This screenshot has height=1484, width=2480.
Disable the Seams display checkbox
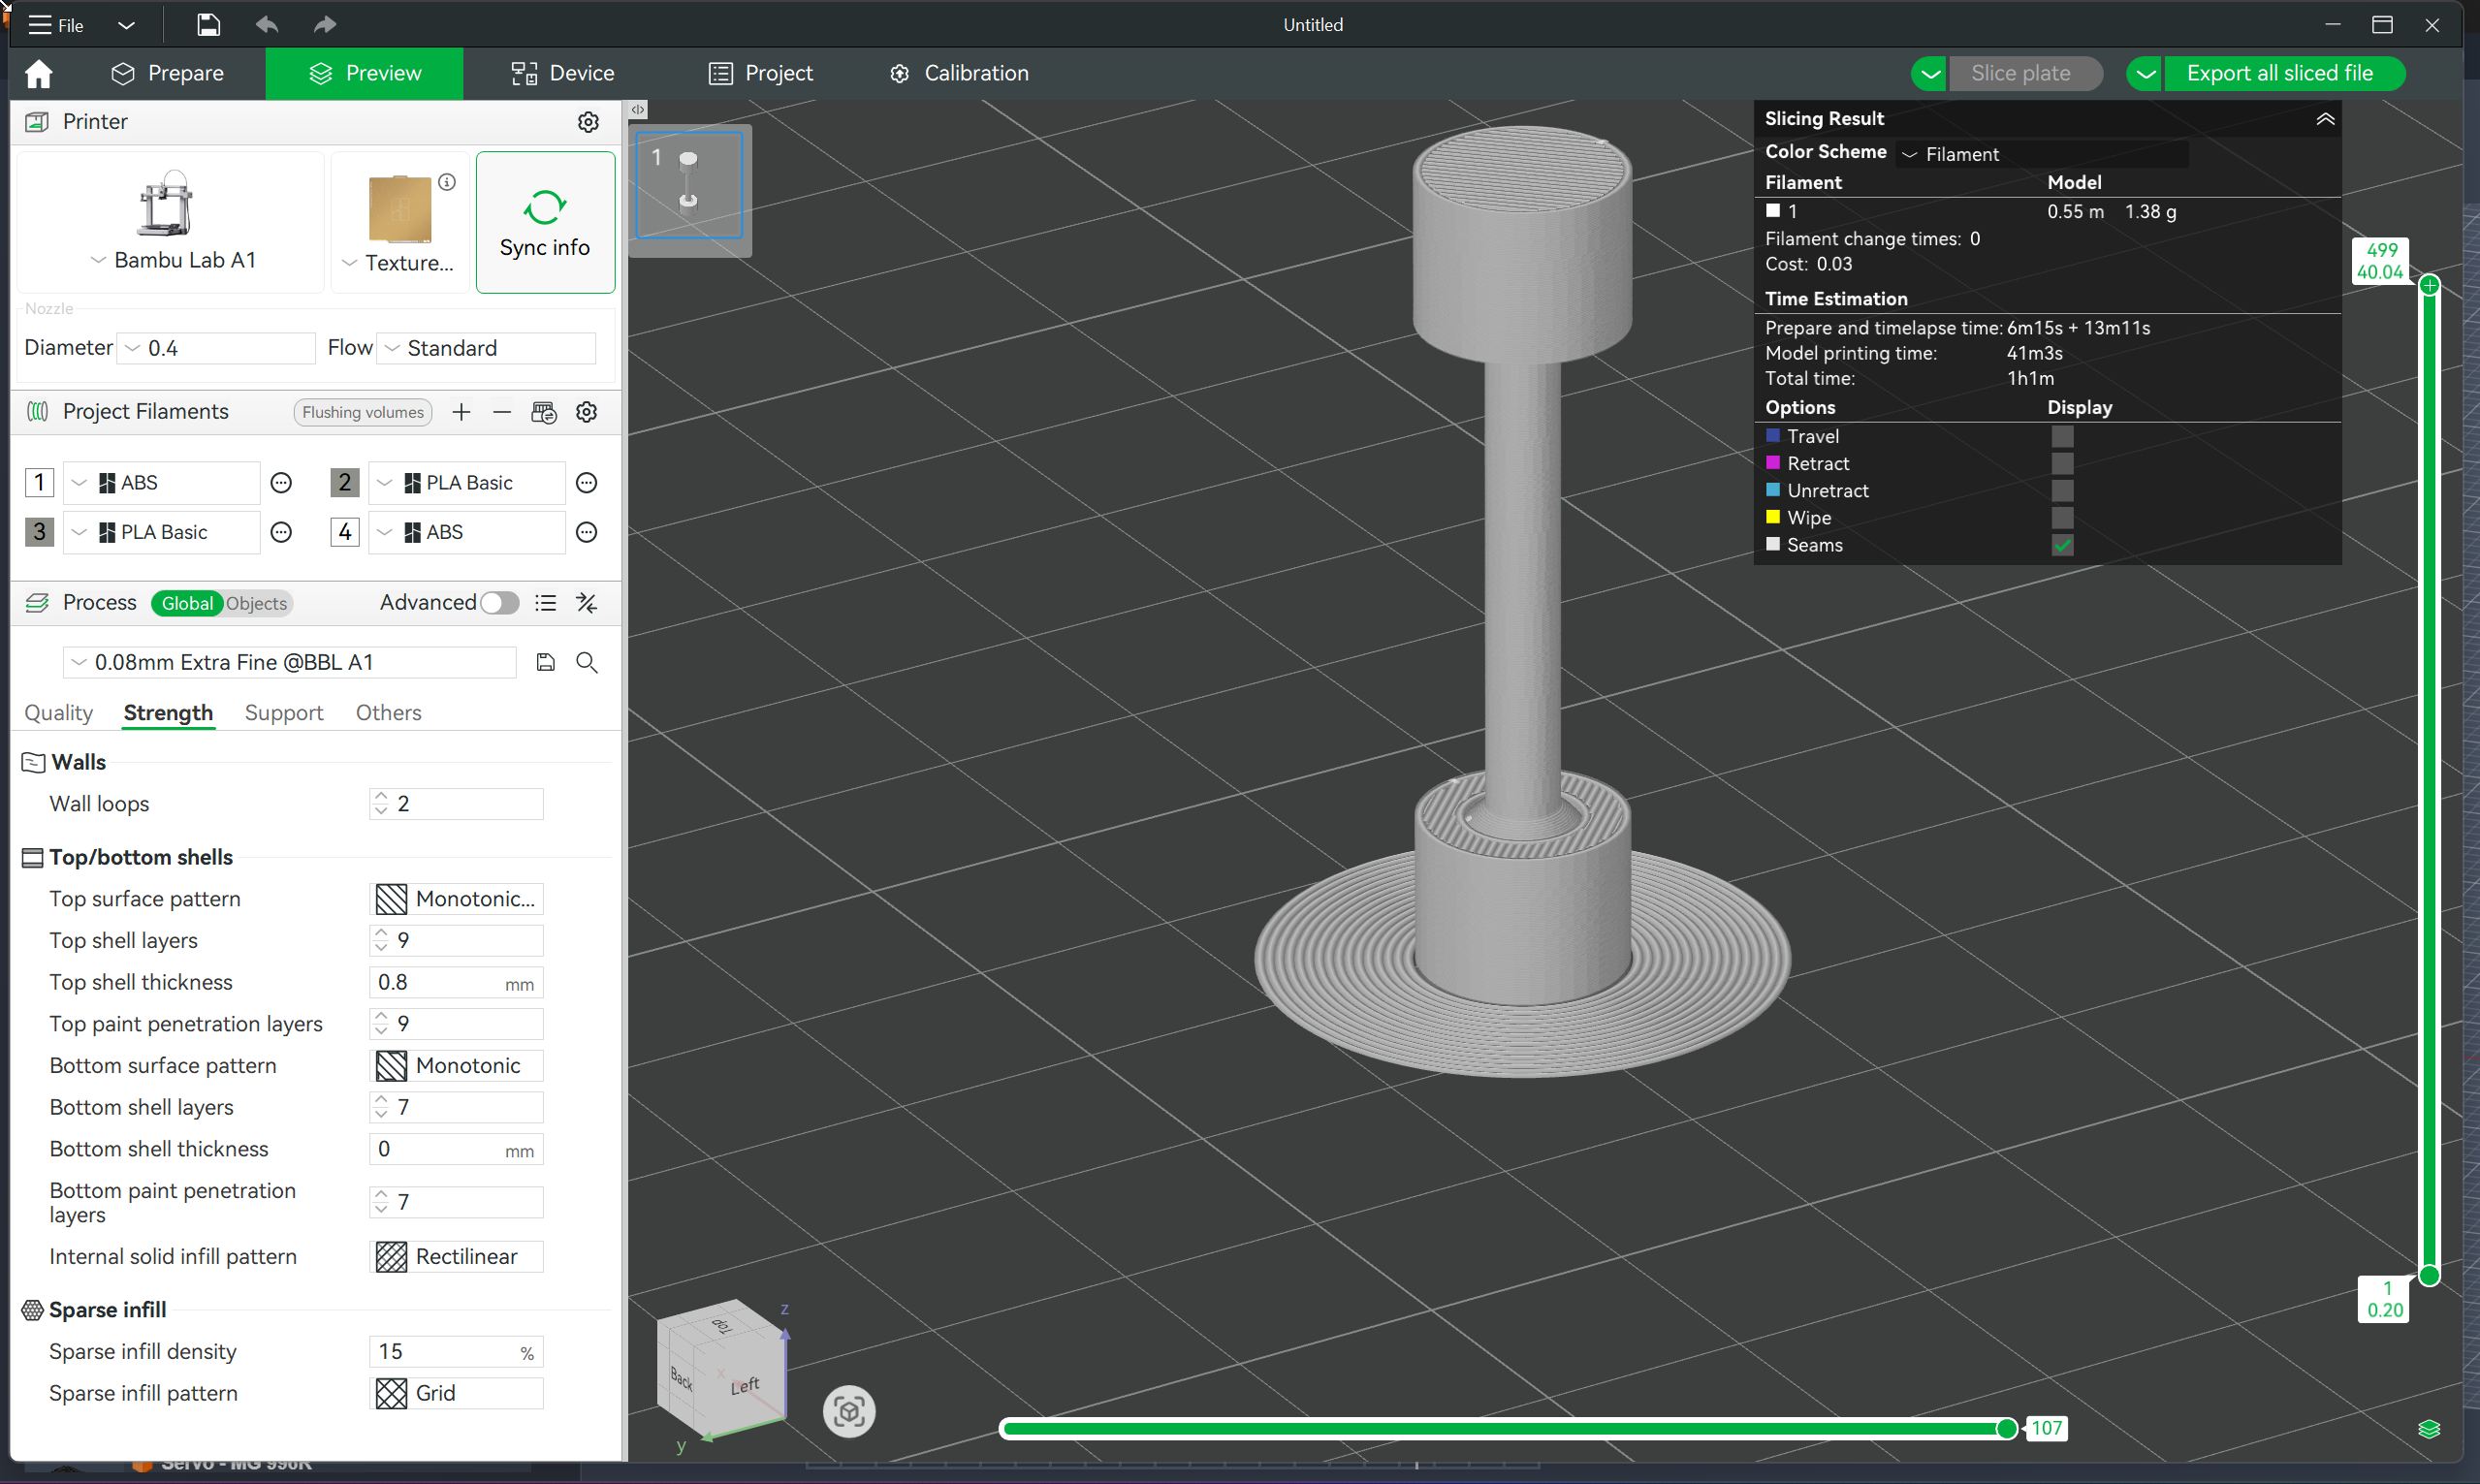tap(2062, 545)
